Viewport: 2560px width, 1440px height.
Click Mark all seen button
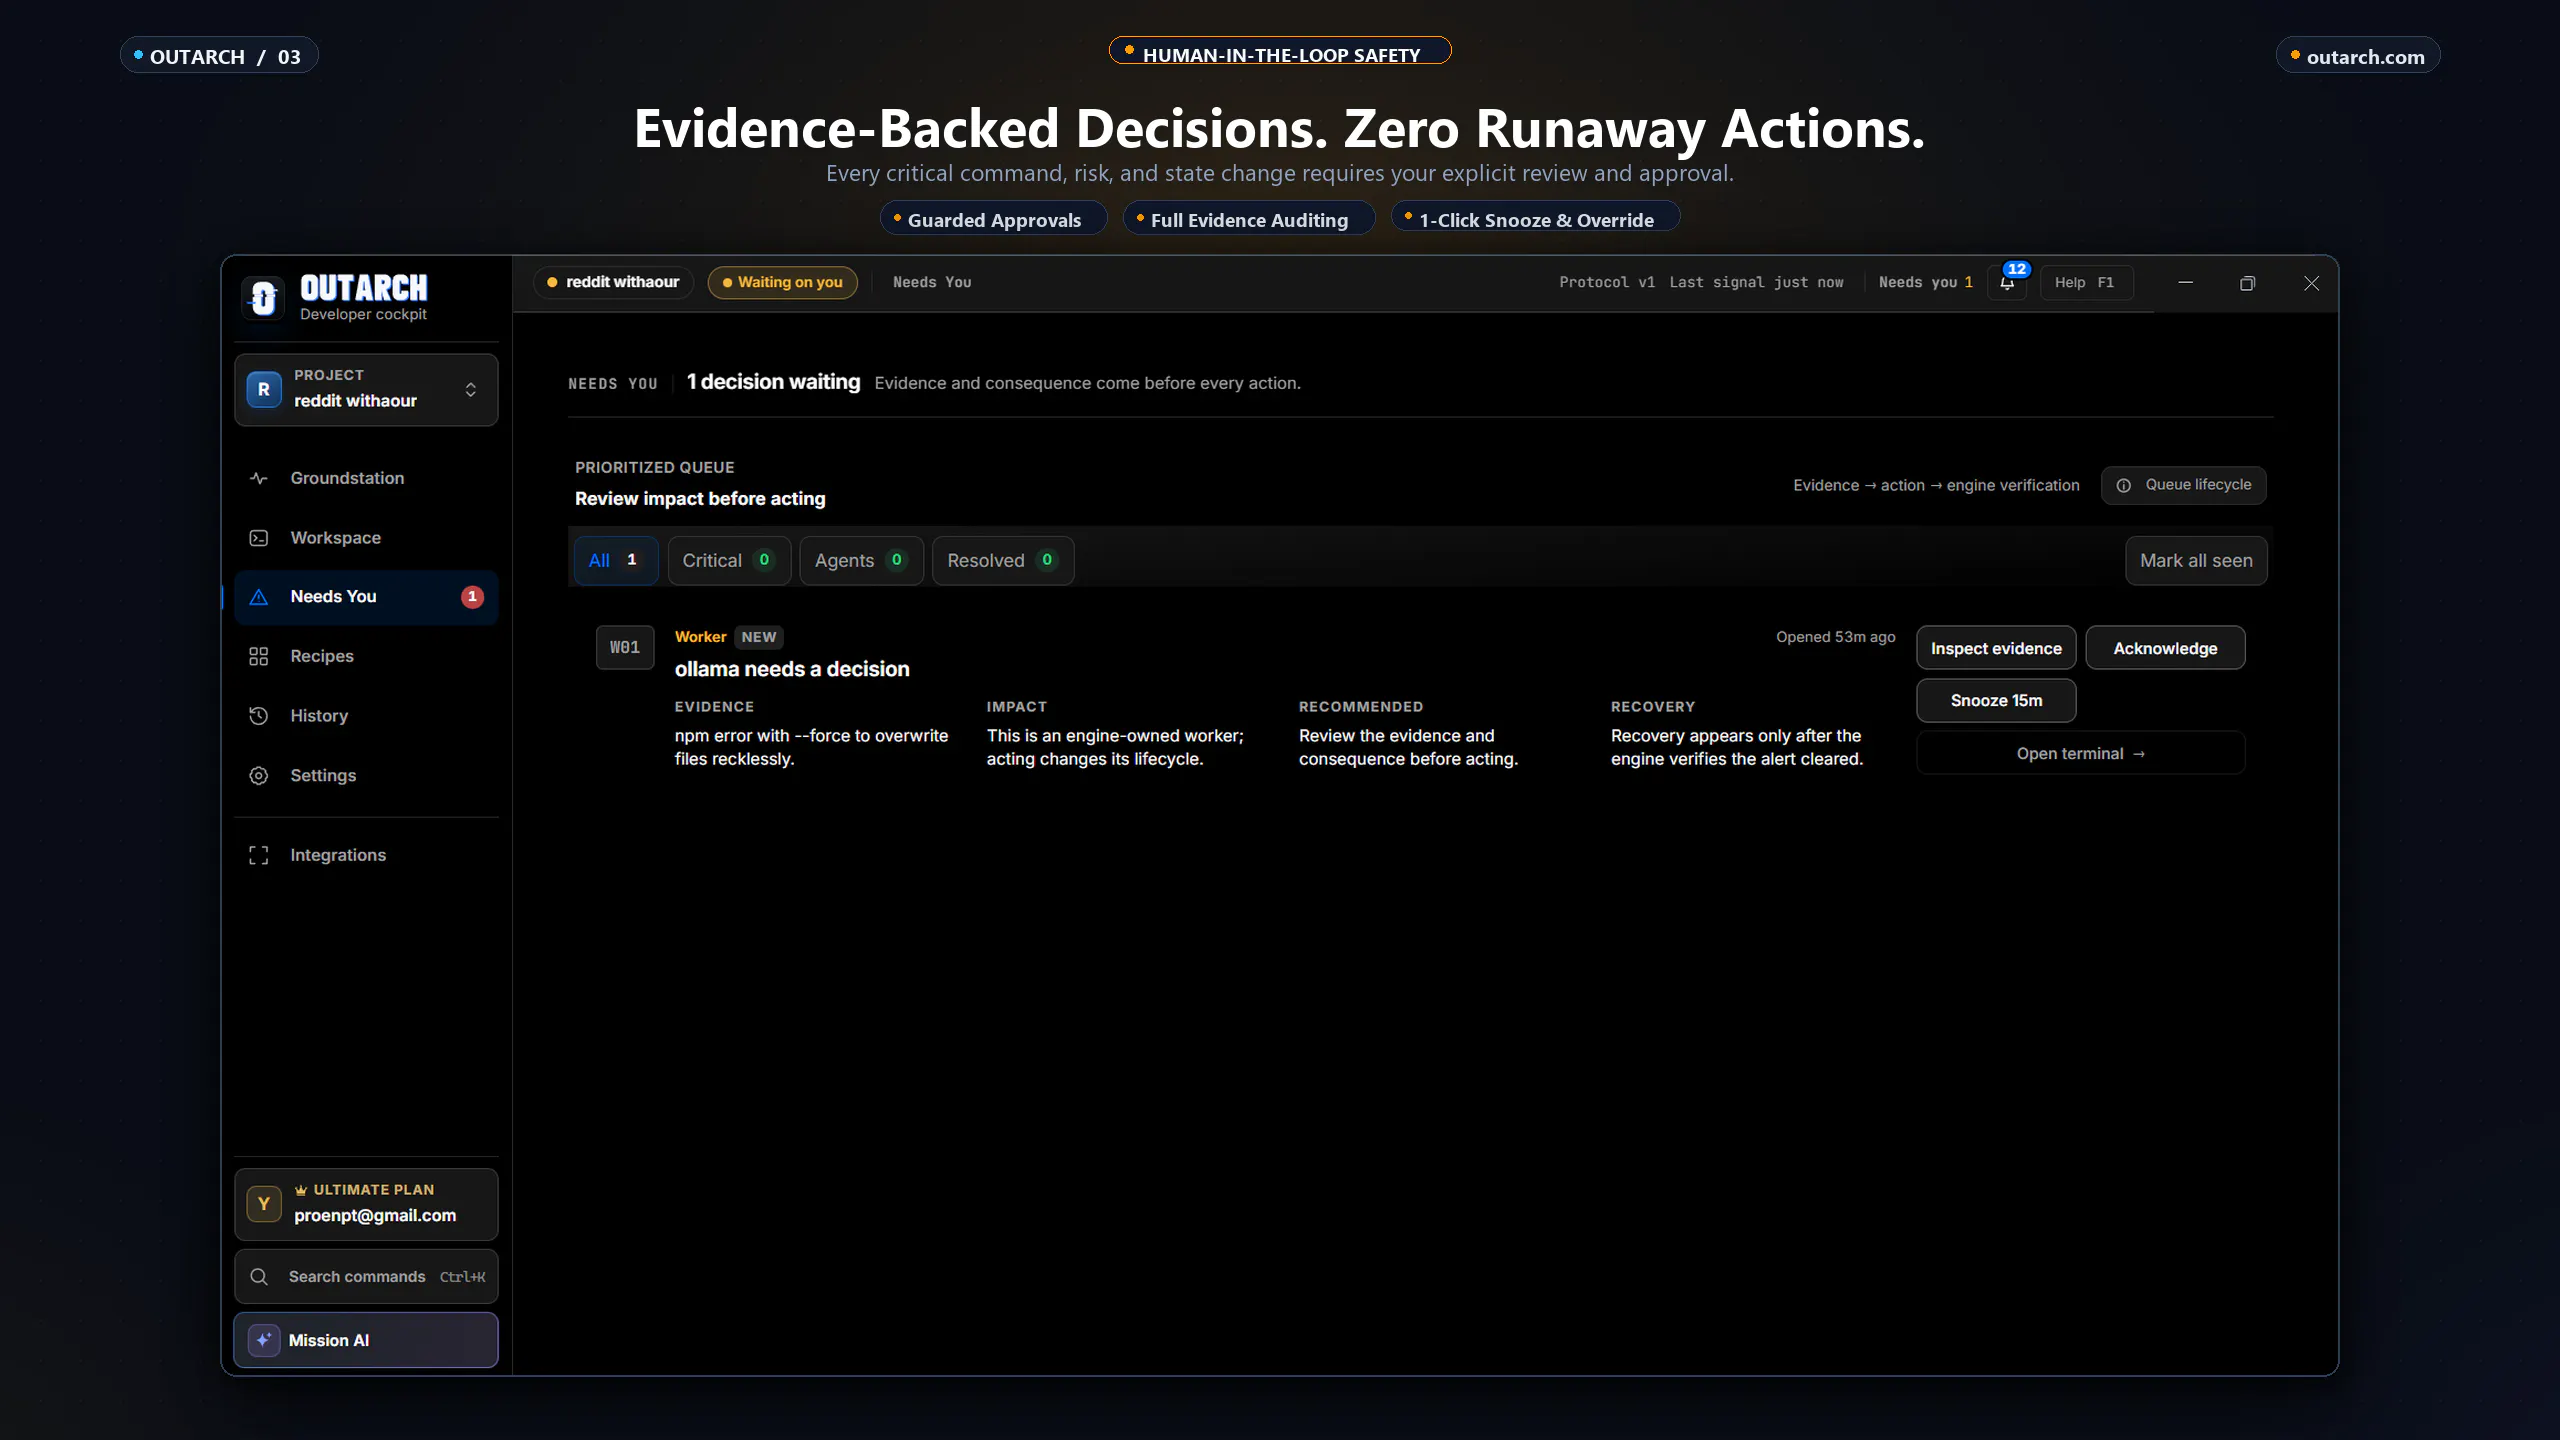(x=2196, y=560)
